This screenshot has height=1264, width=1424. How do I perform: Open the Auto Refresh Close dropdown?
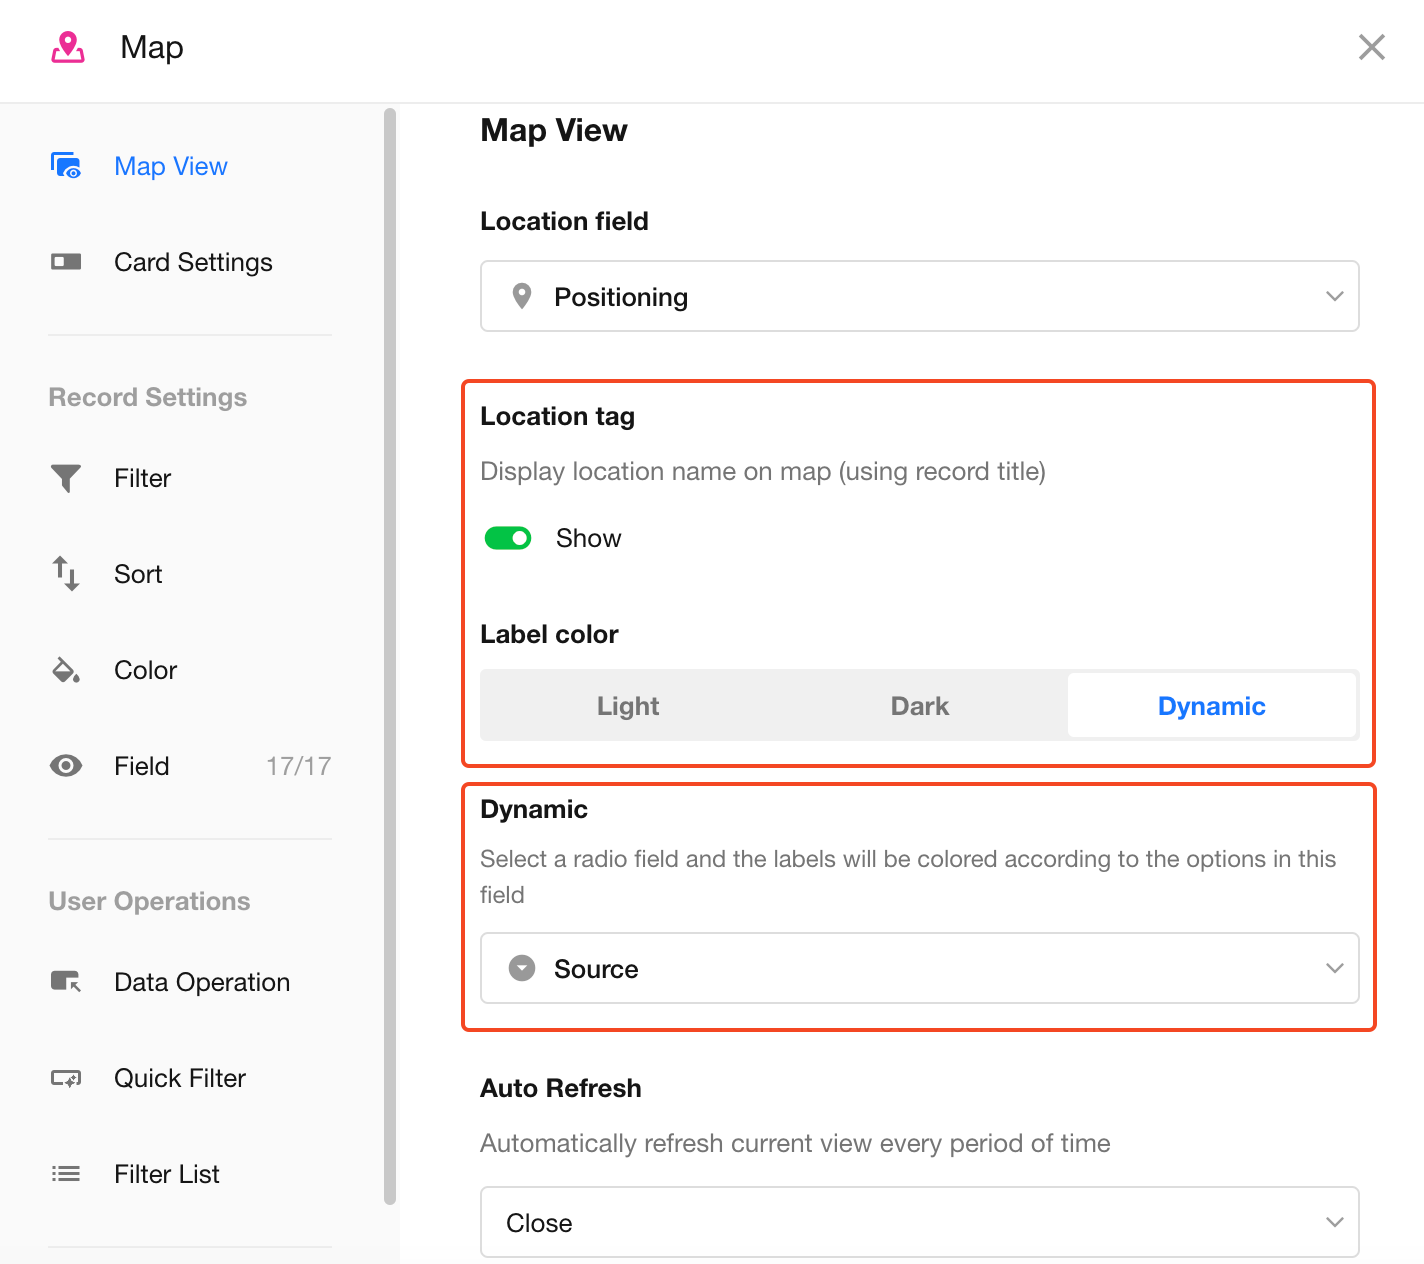919,1222
